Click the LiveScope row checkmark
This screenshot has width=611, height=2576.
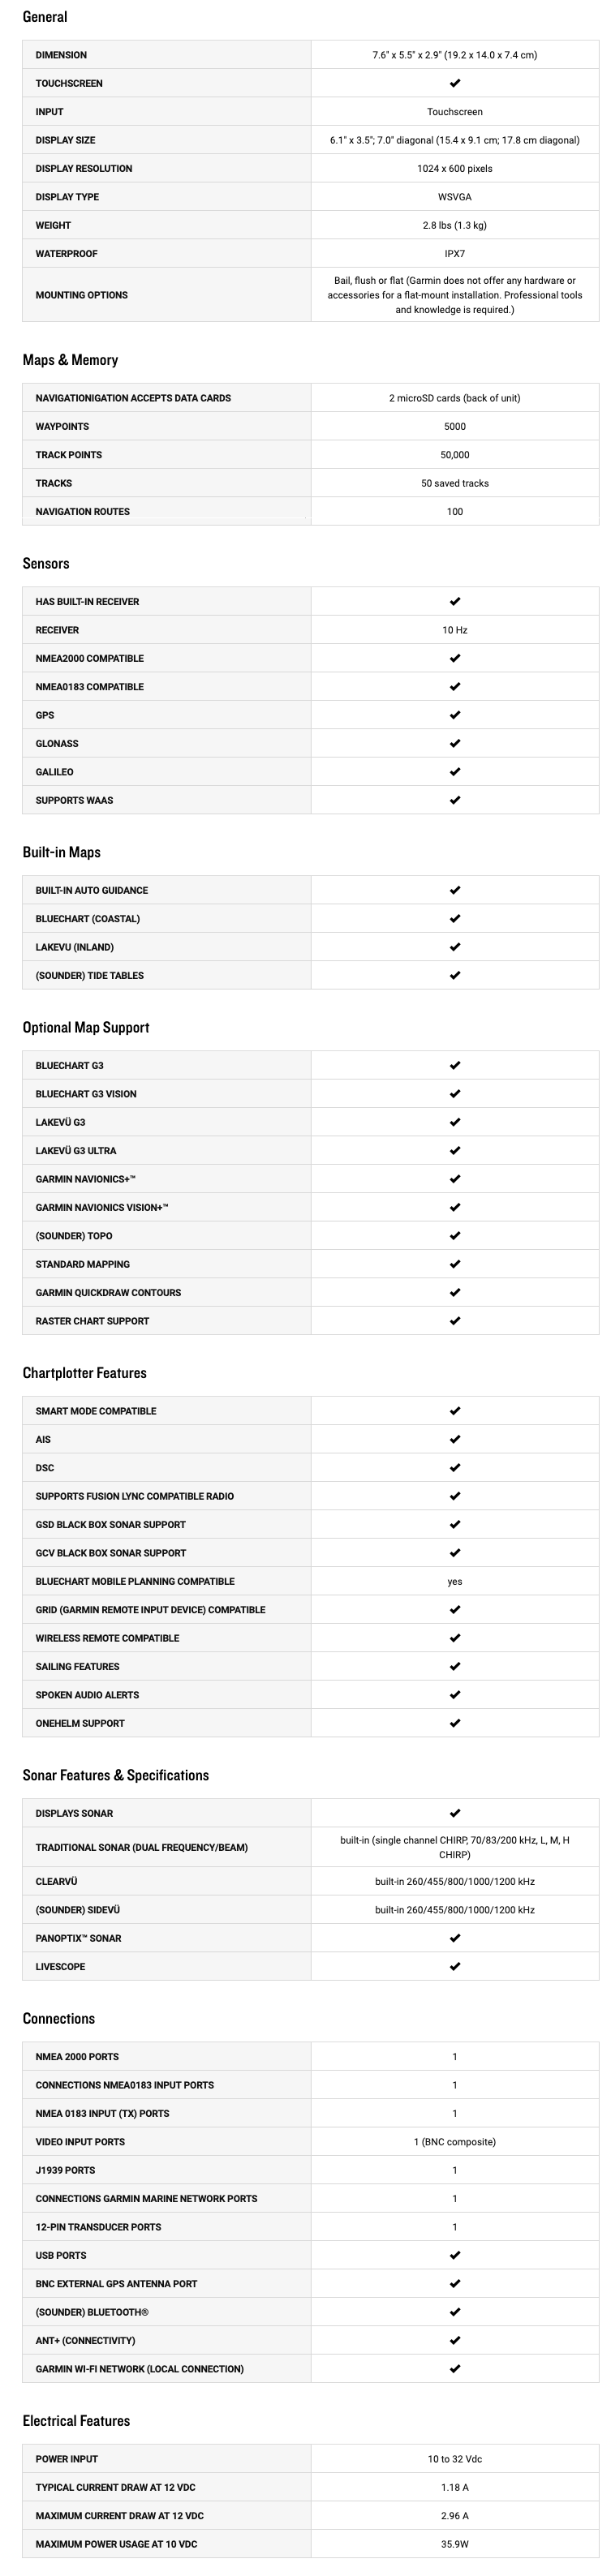point(455,1966)
